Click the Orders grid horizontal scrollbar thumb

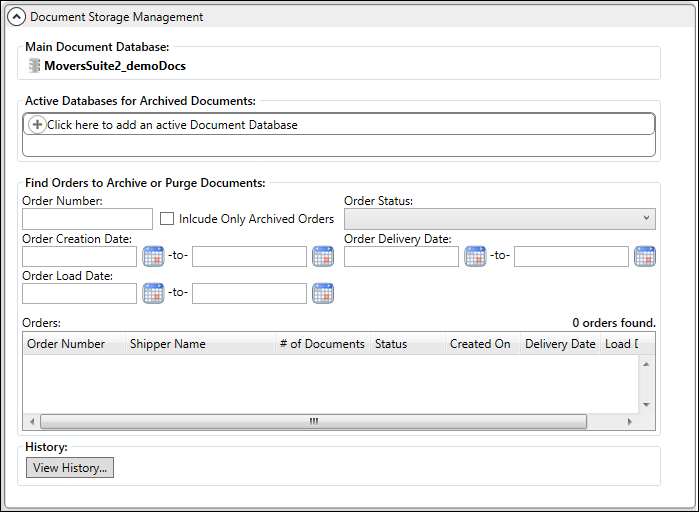tap(313, 422)
